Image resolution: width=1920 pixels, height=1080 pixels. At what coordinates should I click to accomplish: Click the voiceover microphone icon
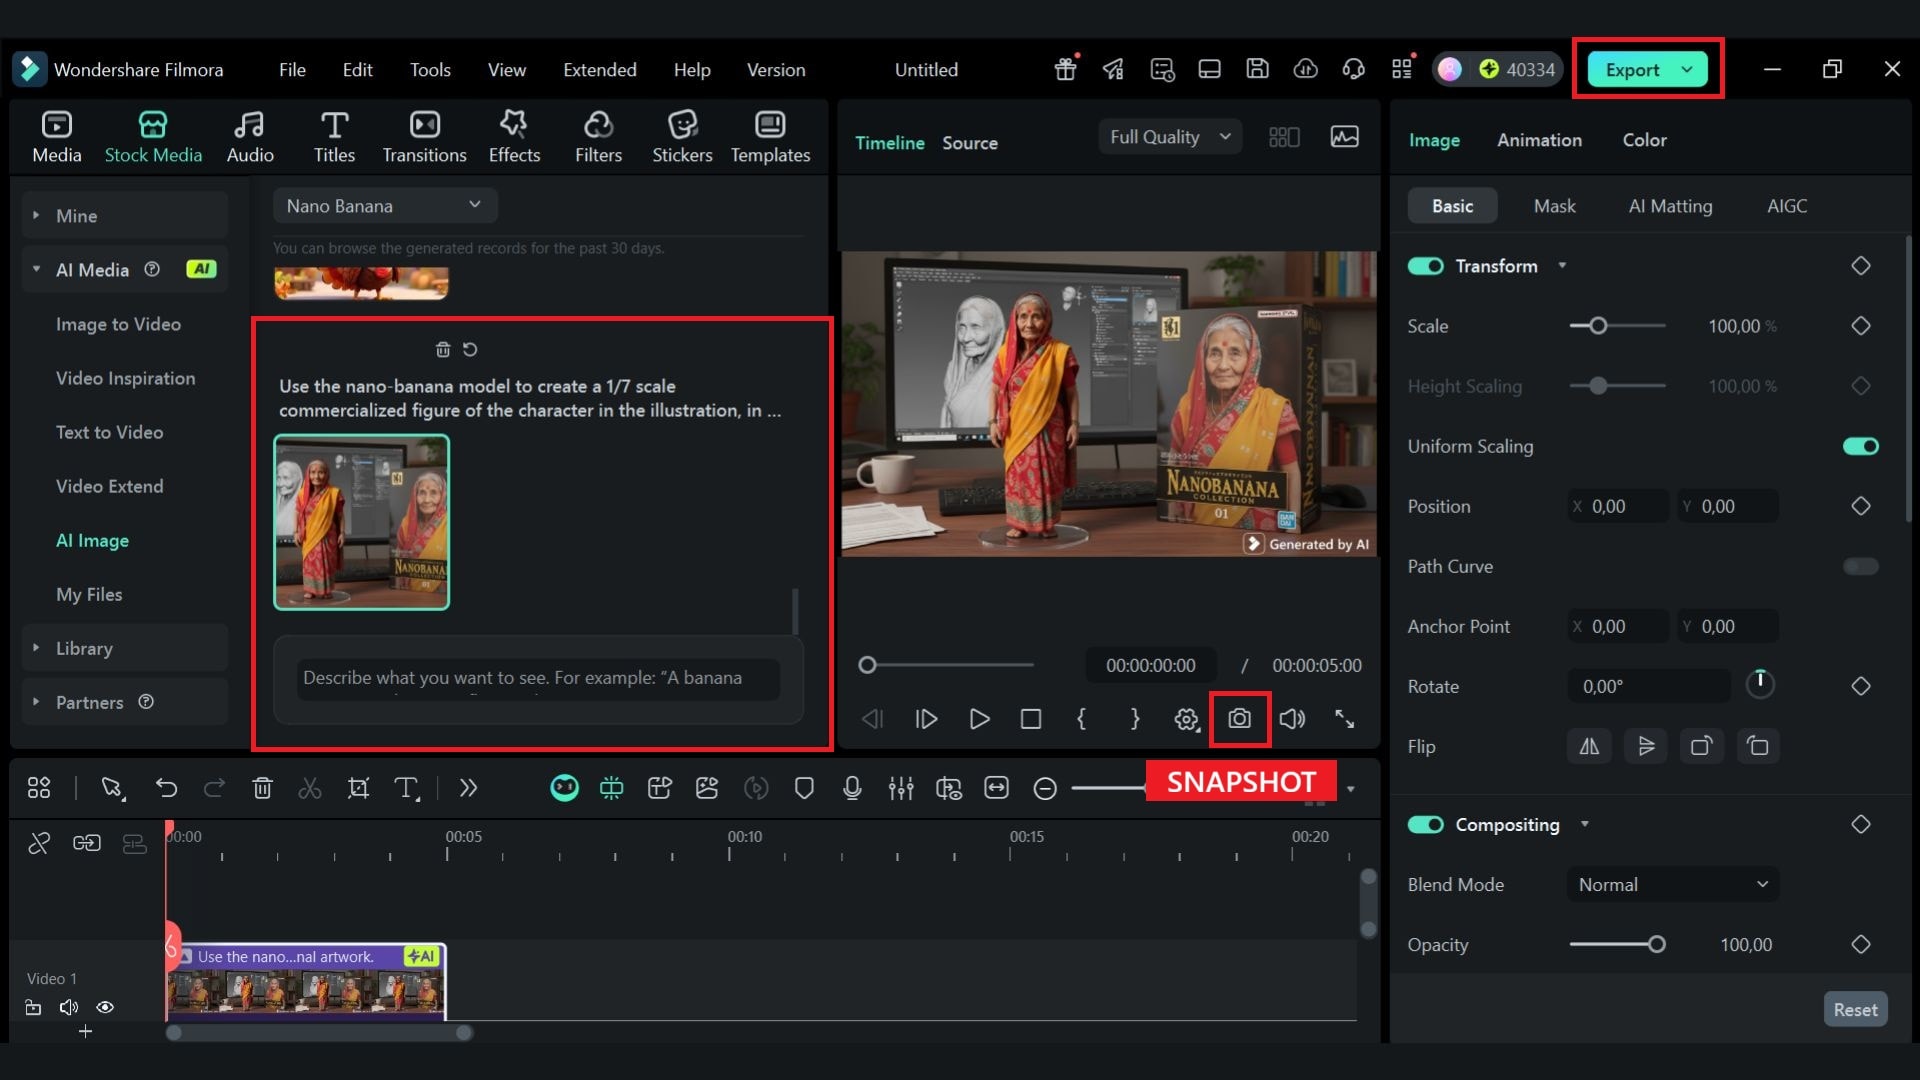coord(852,788)
